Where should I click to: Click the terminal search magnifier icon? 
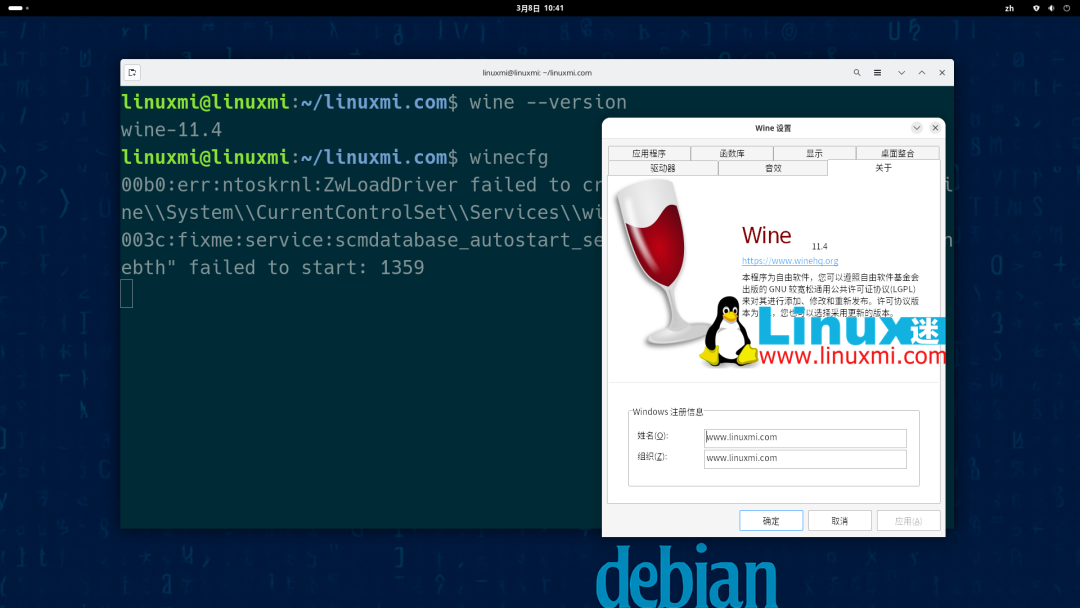tap(857, 72)
